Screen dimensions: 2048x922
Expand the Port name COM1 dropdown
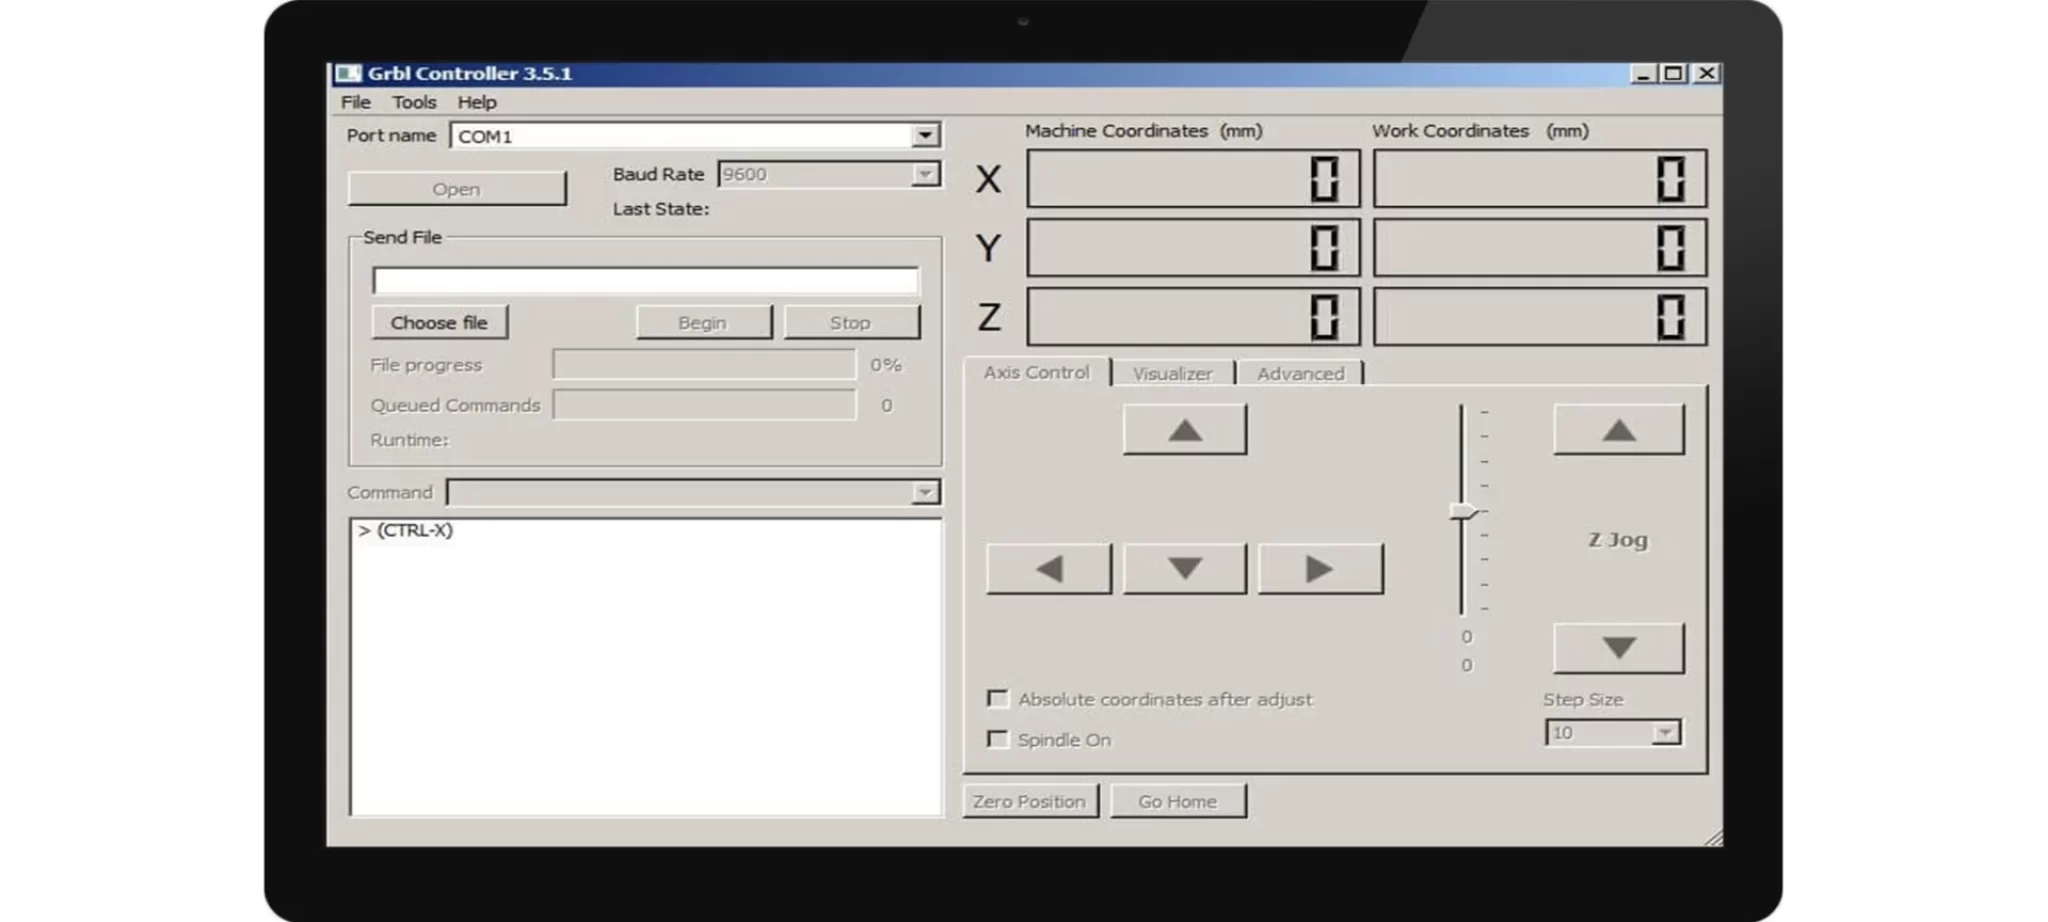point(925,135)
